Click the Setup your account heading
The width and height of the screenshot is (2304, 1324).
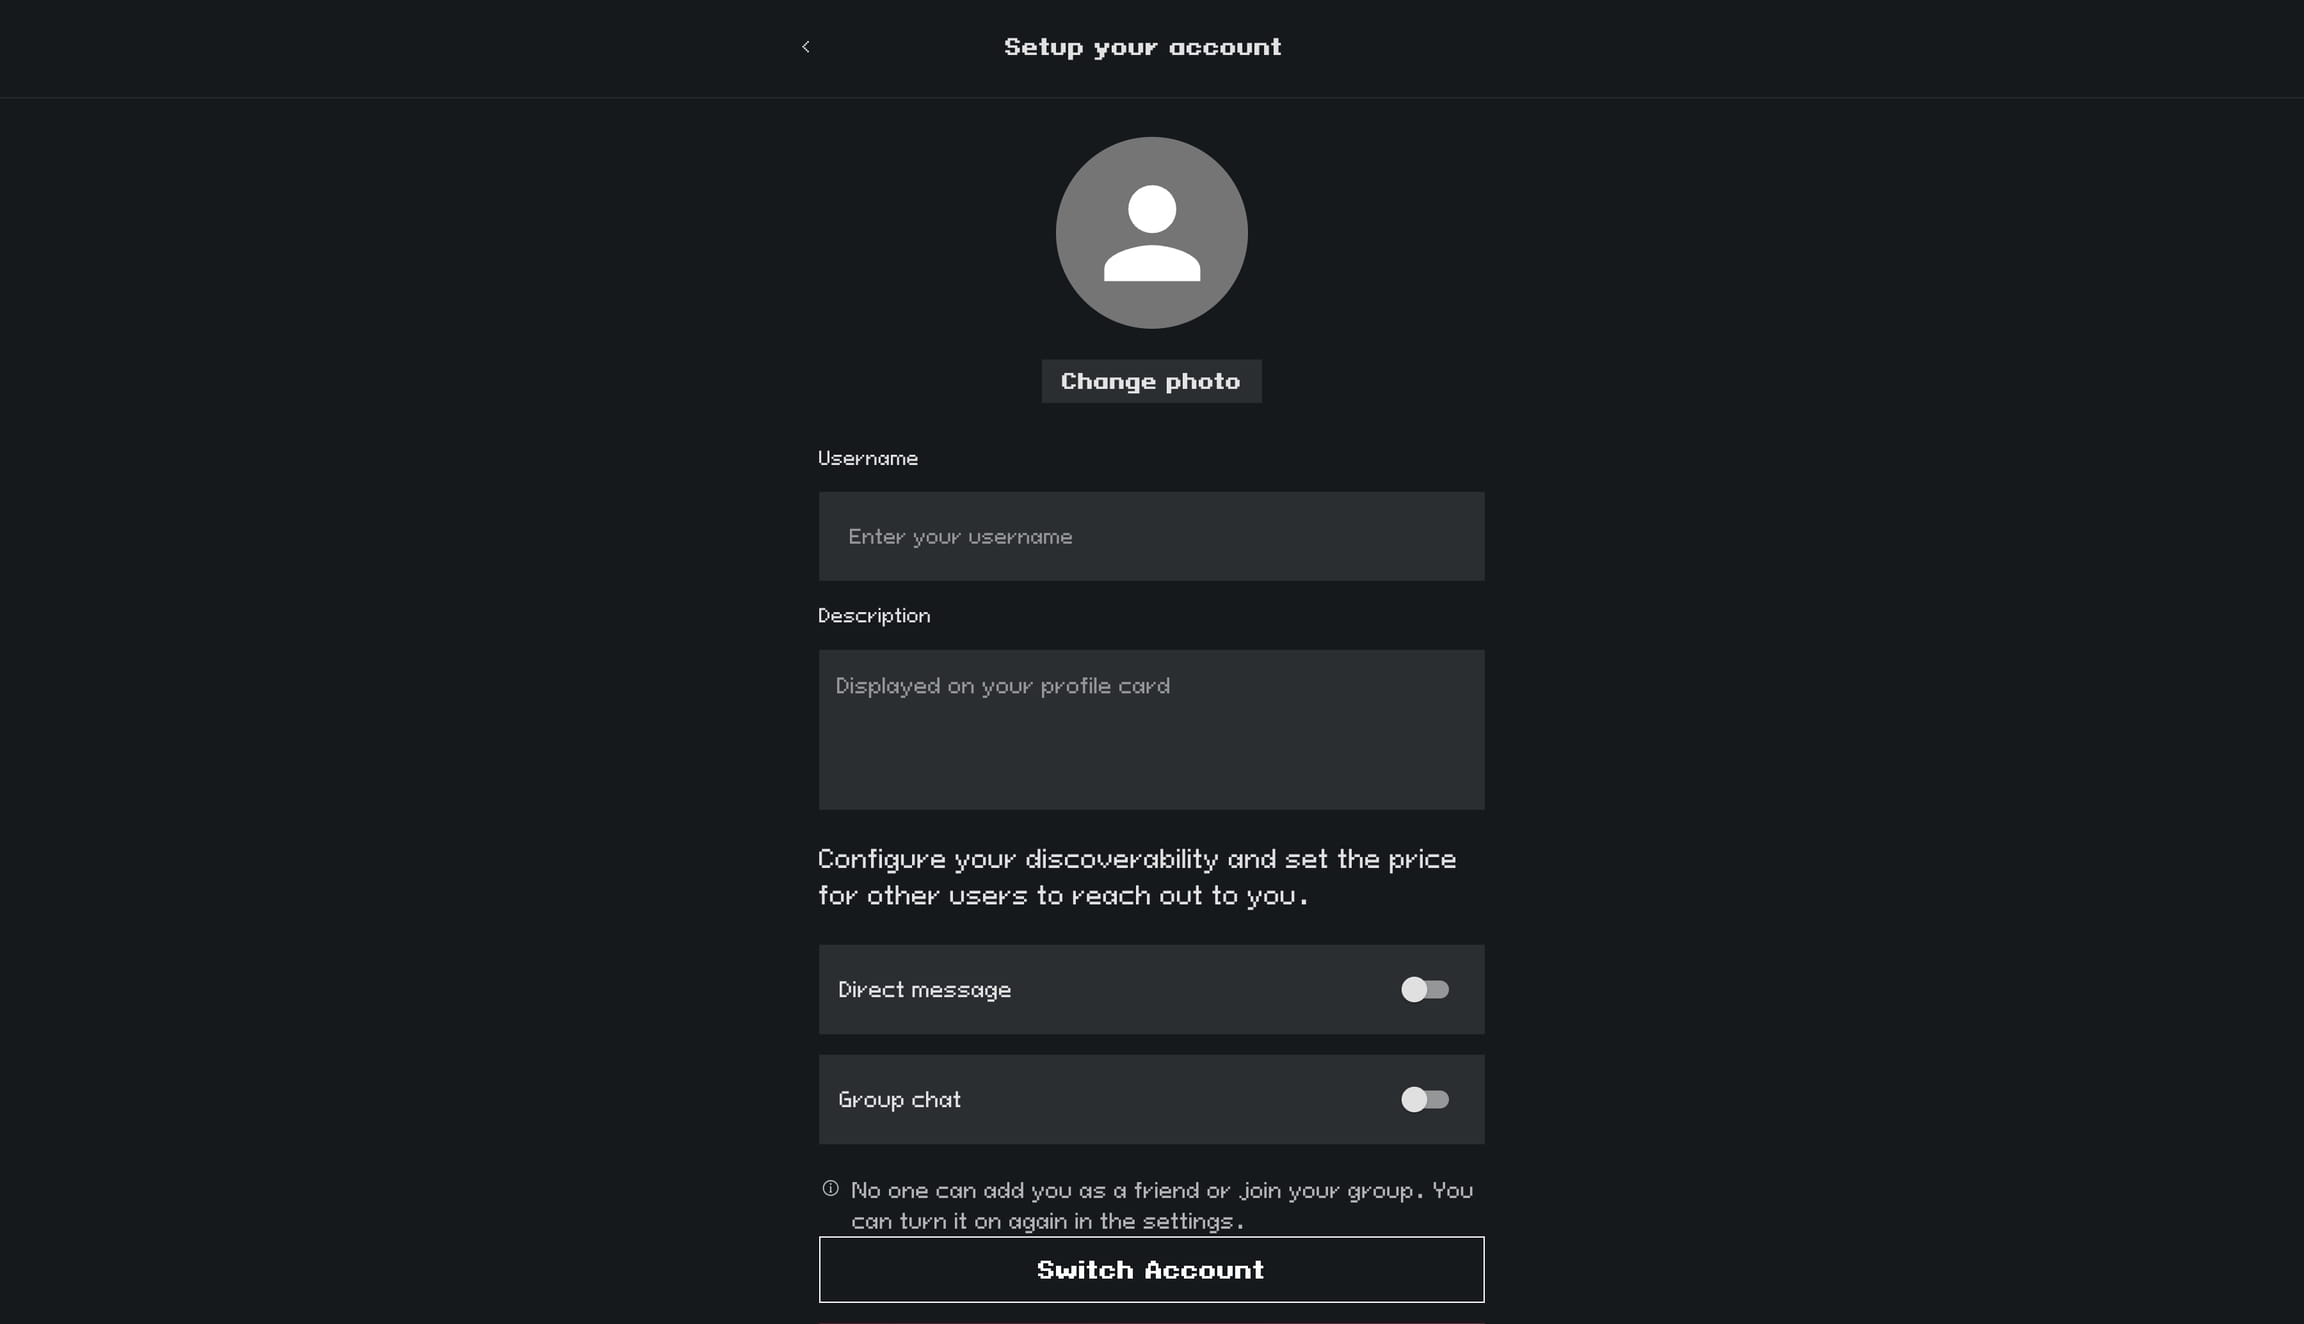pos(1142,47)
